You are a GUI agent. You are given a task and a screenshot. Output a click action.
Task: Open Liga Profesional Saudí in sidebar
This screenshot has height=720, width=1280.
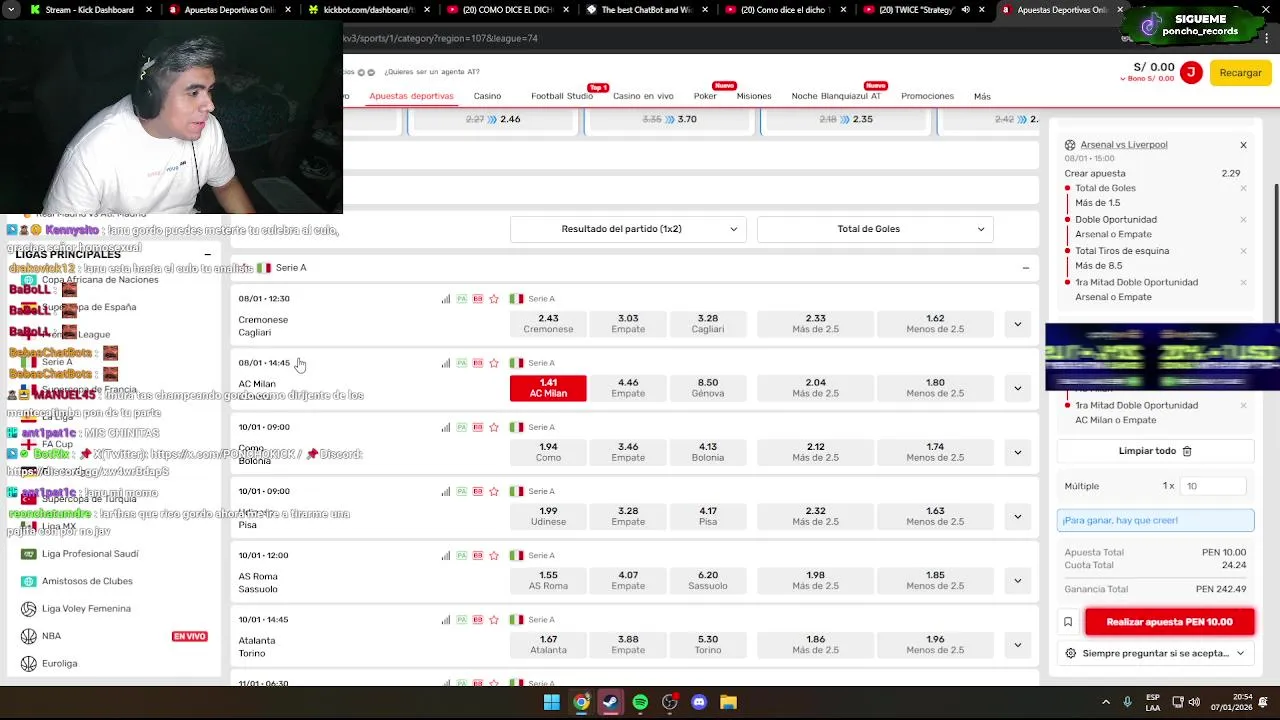click(90, 554)
